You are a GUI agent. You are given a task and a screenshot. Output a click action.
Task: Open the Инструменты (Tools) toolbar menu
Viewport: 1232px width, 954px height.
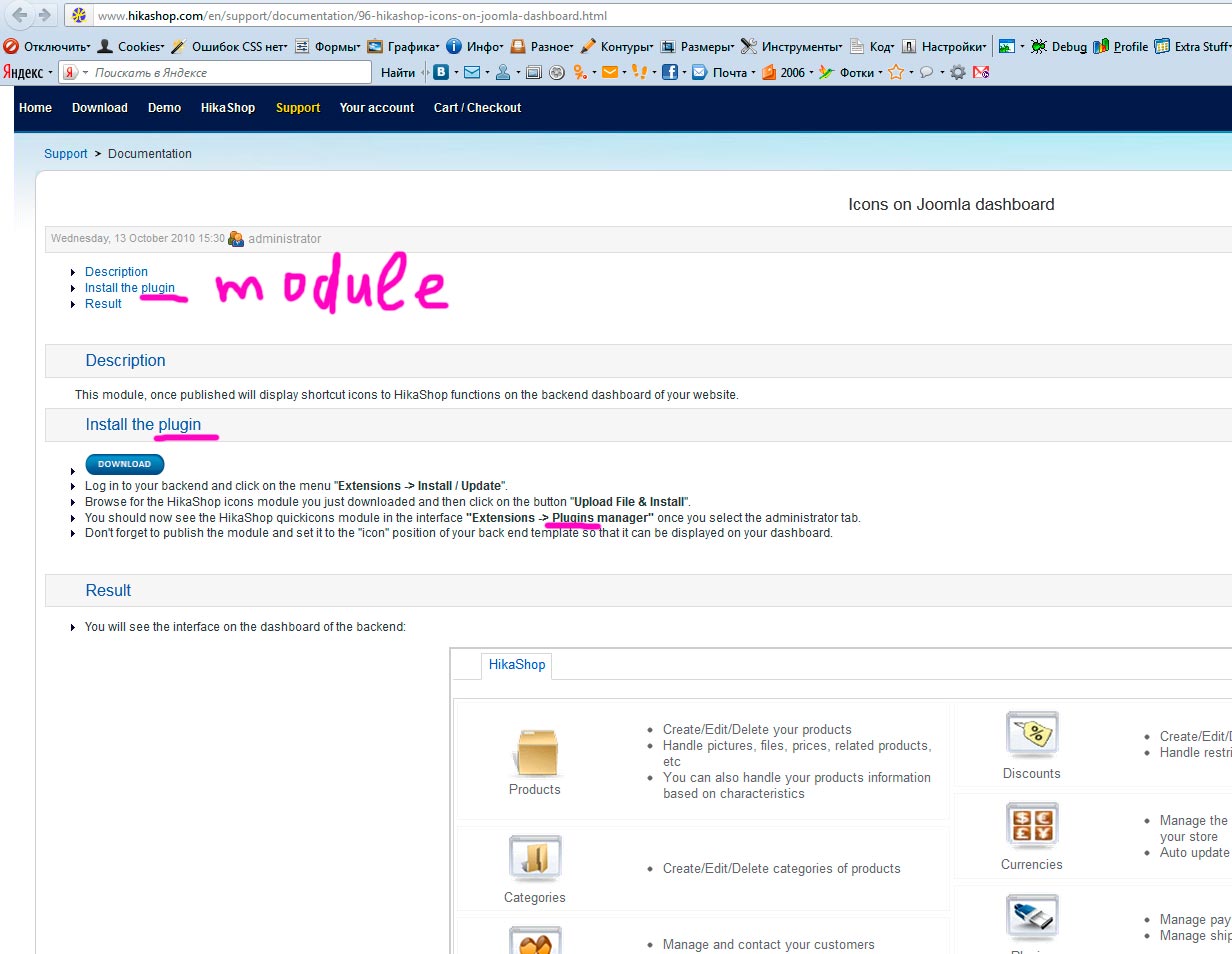click(792, 47)
